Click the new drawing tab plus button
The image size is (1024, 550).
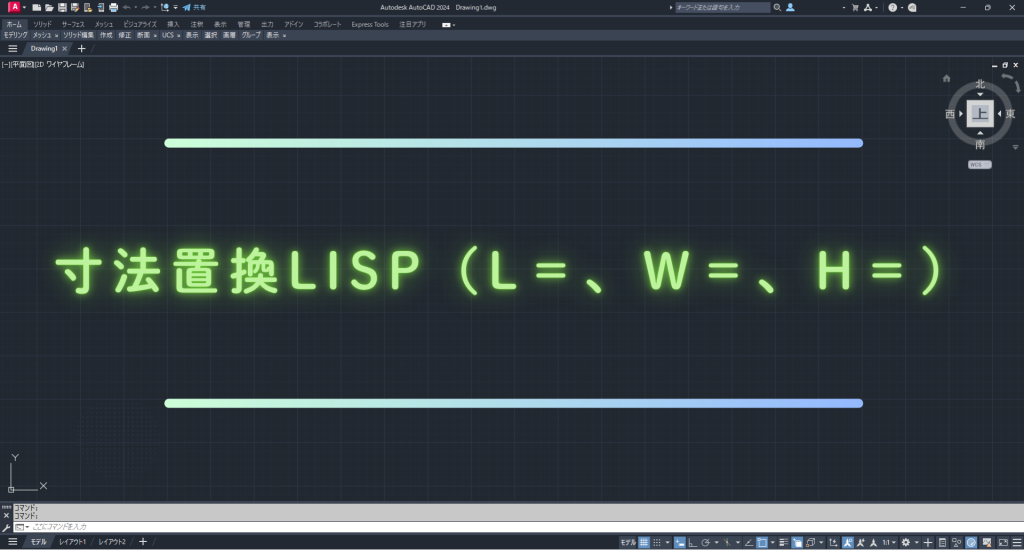click(x=81, y=48)
